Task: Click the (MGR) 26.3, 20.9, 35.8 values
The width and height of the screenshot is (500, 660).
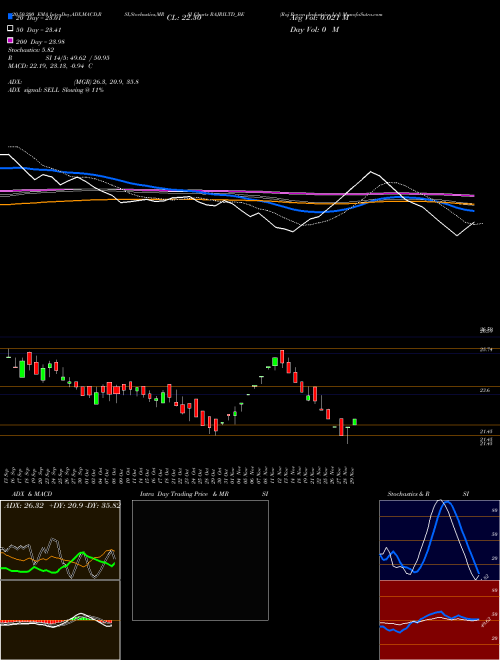Action: click(x=106, y=82)
